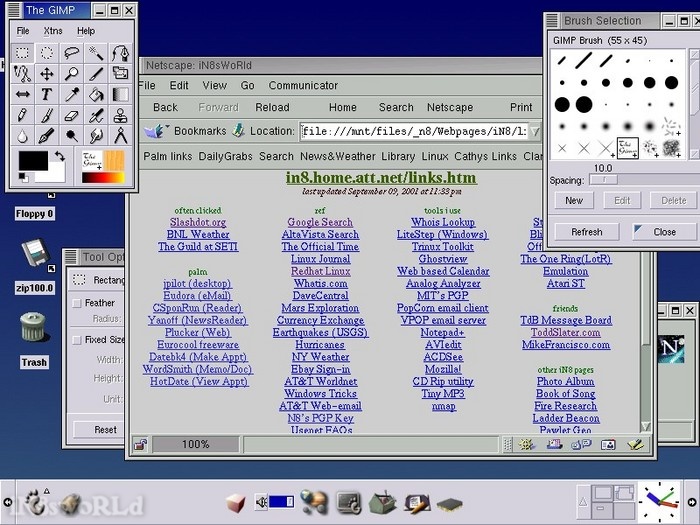Click the Back button in Netscape
The height and width of the screenshot is (525, 700).
point(165,107)
